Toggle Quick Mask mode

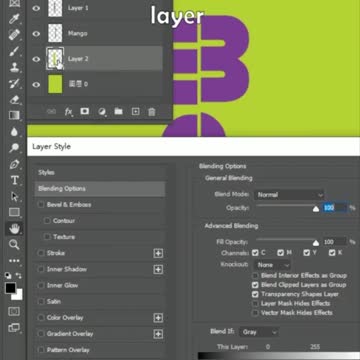(x=14, y=311)
